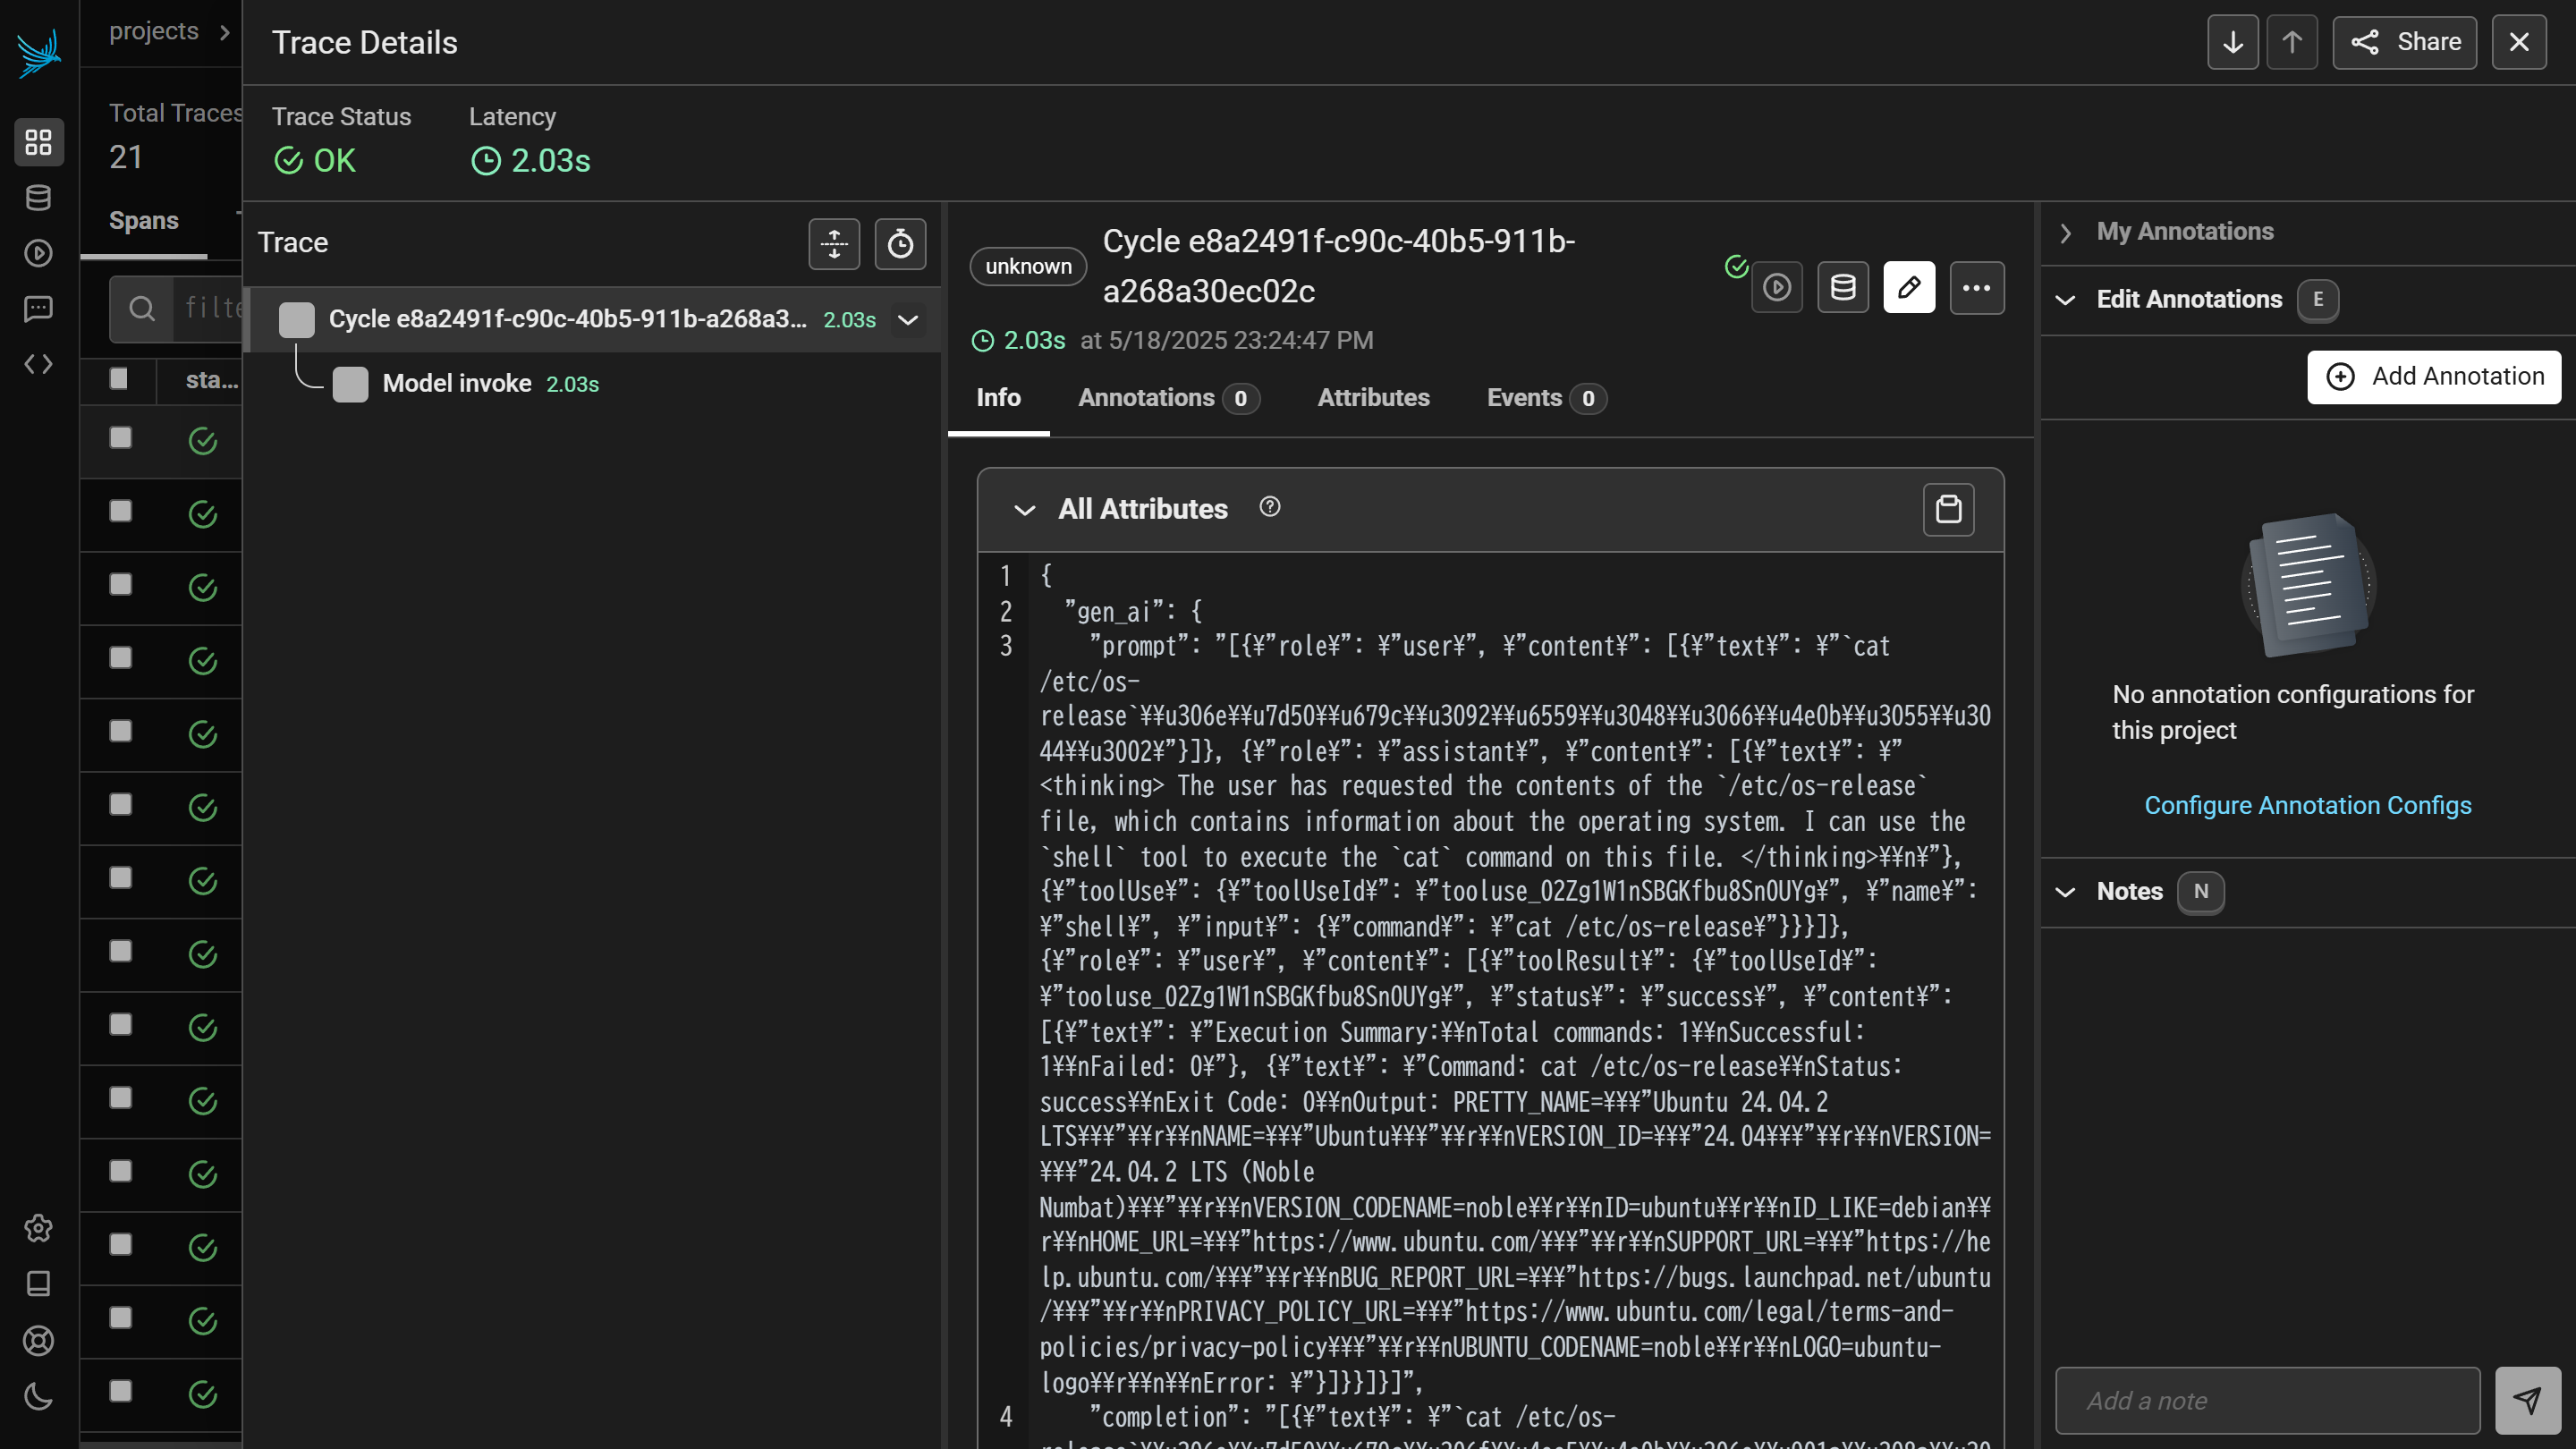This screenshot has width=2576, height=1449.
Task: Check the Cycle span checkbox in the trace tree
Action: pos(295,318)
